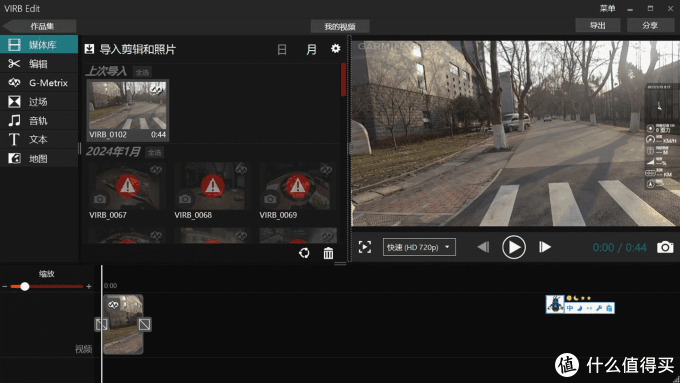Viewport: 680px width, 383px height.
Task: Click the 媒体库 film strip icon
Action: pyautogui.click(x=14, y=45)
